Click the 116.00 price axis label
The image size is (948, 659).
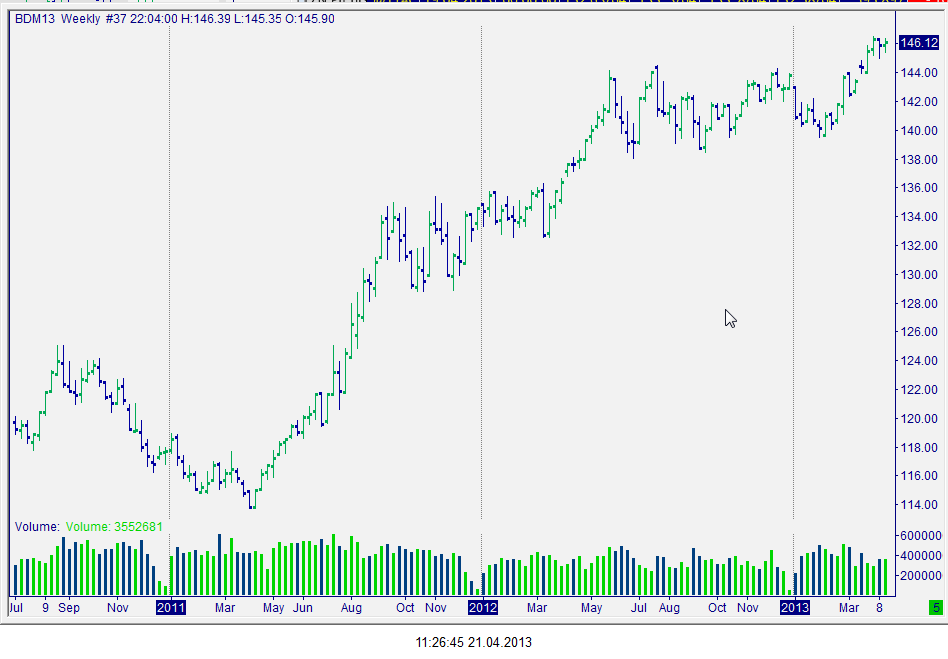tap(919, 476)
